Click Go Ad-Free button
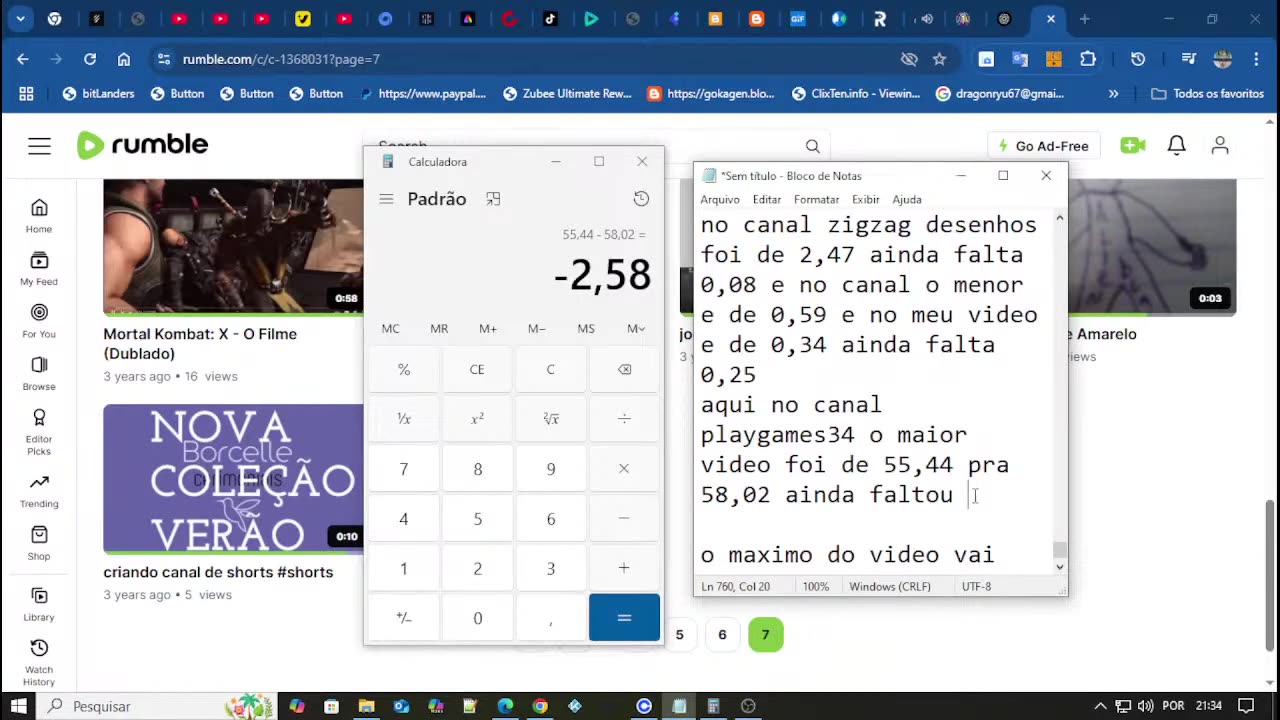The image size is (1280, 720). (1042, 146)
